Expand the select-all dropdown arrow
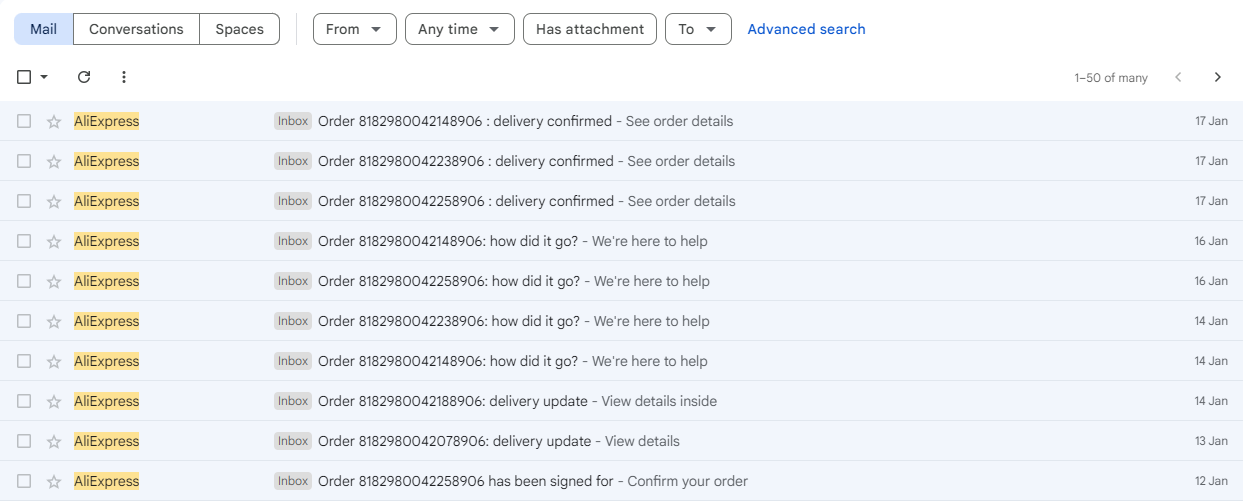The height and width of the screenshot is (501, 1243). click(x=44, y=77)
